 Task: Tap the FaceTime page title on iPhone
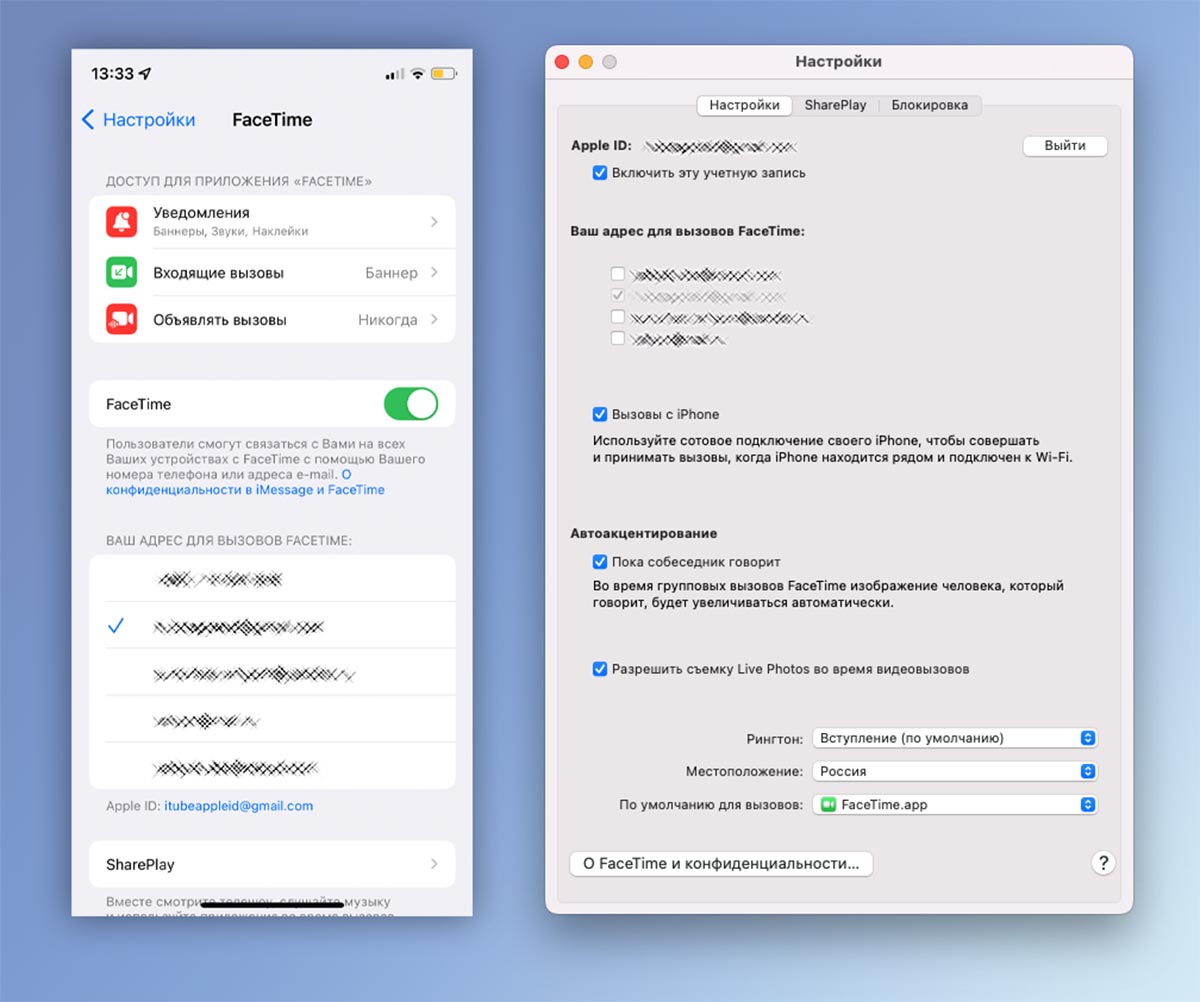tap(272, 120)
